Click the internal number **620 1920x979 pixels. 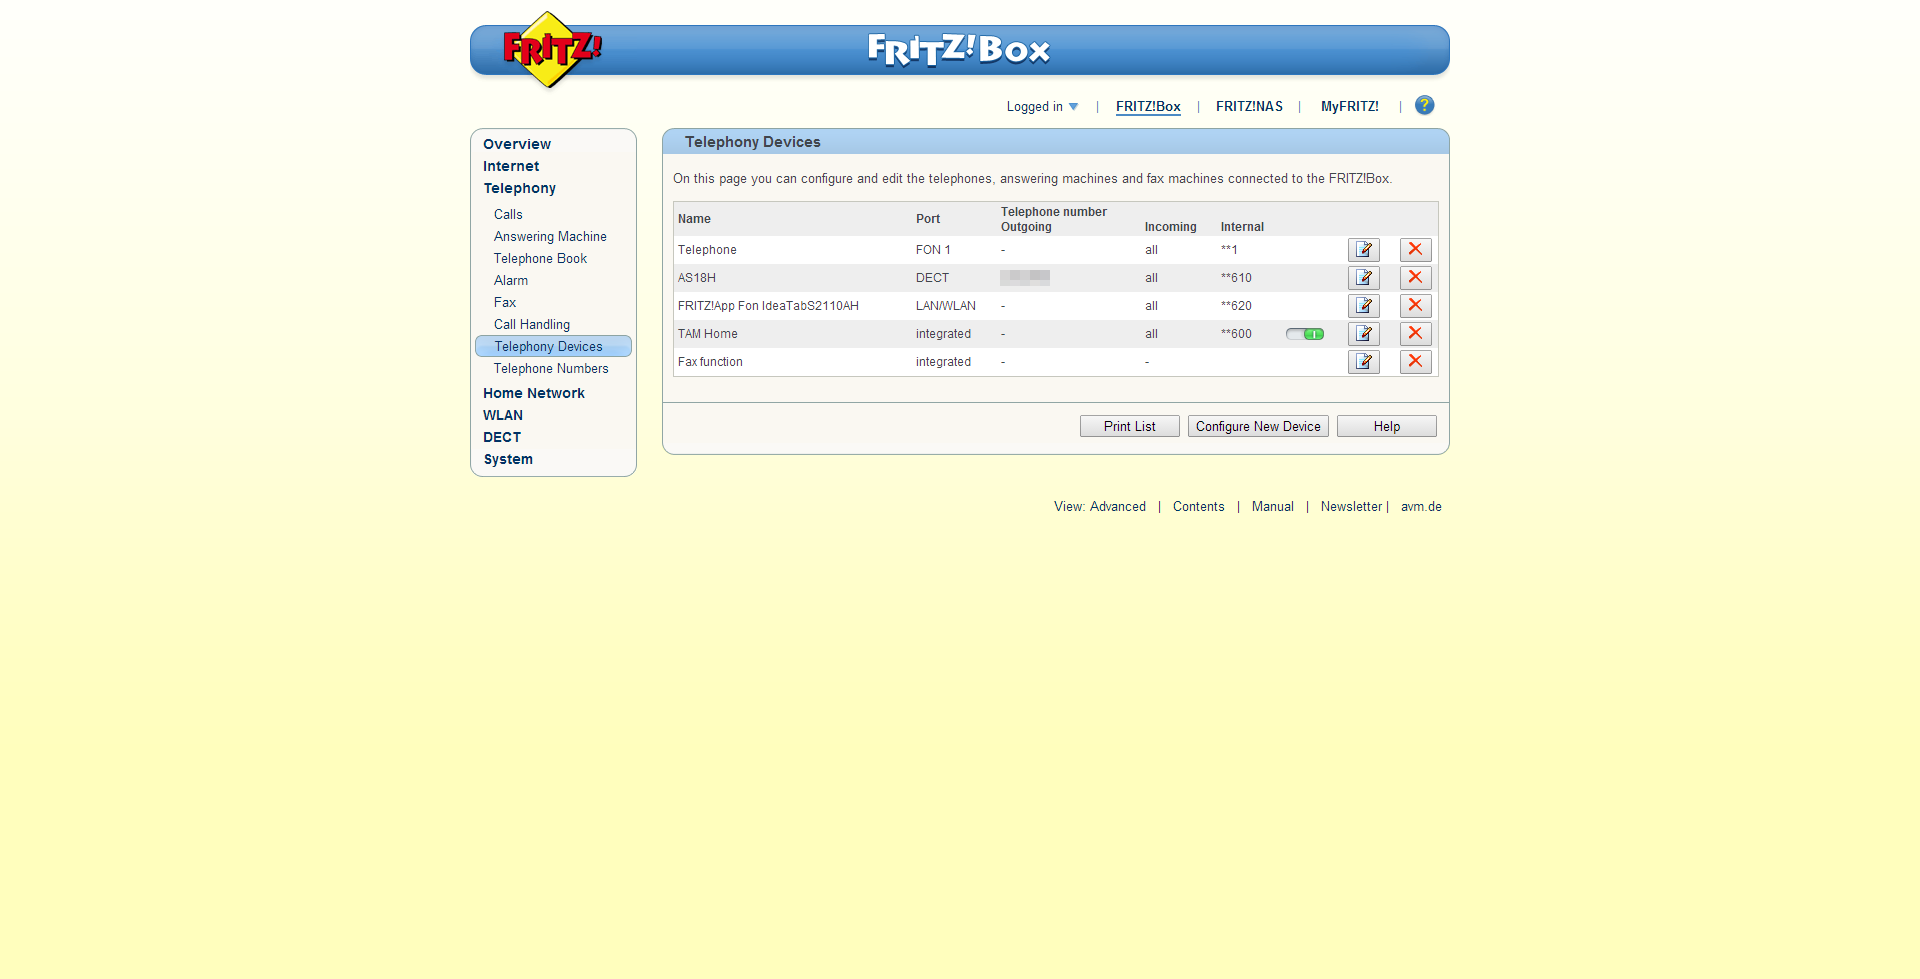pyautogui.click(x=1236, y=306)
